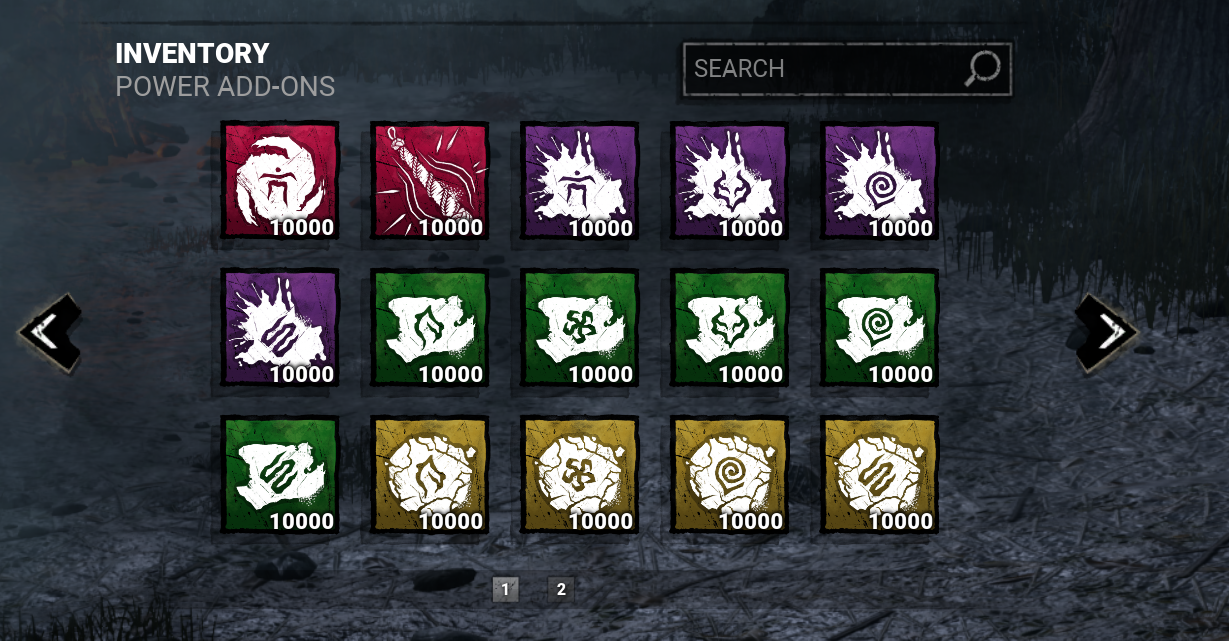Go to inventory page 2

(x=561, y=589)
